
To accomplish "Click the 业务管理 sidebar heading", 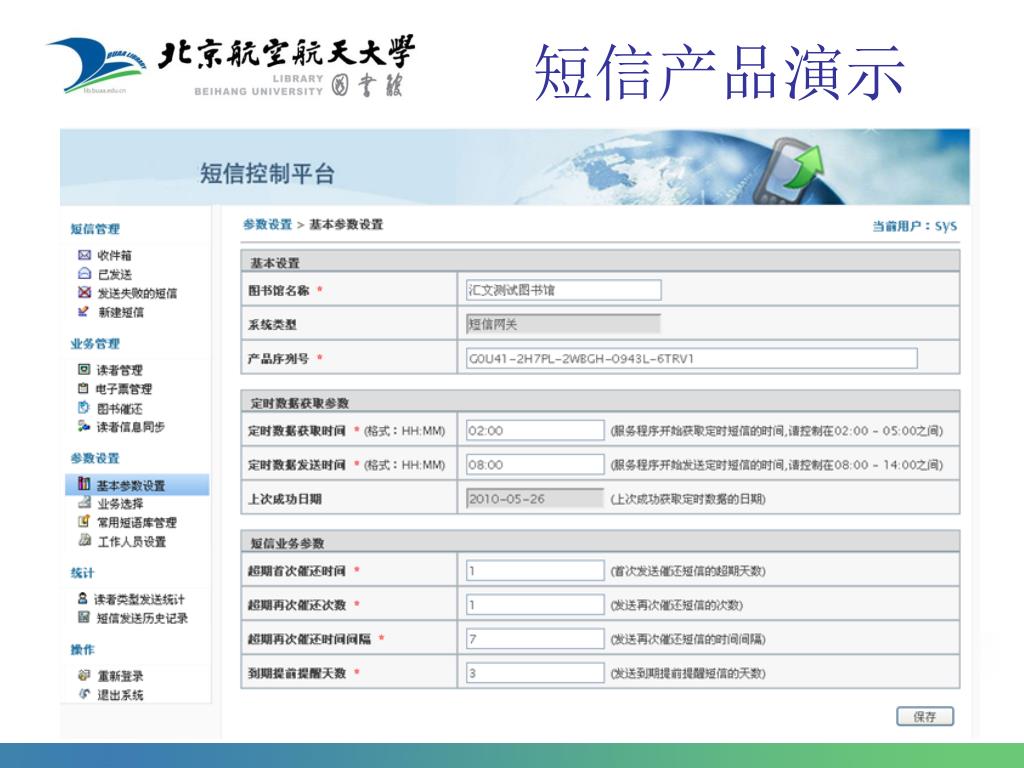I will coord(95,344).
